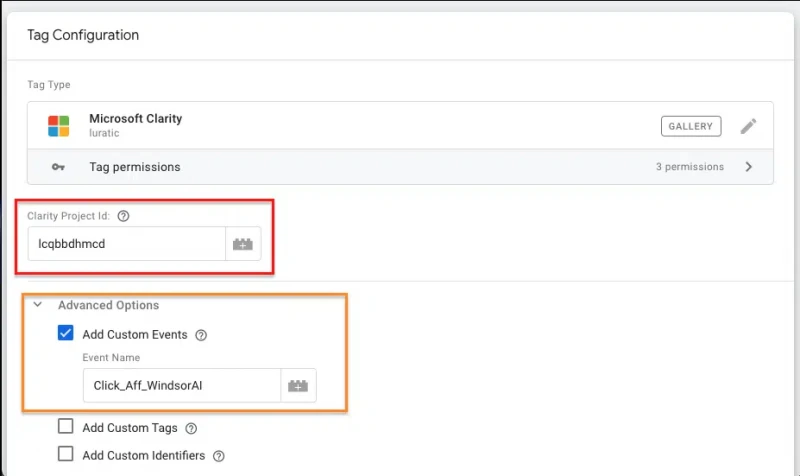The width and height of the screenshot is (800, 476).
Task: Click the pencil edit icon for tag type
Action: pyautogui.click(x=748, y=126)
